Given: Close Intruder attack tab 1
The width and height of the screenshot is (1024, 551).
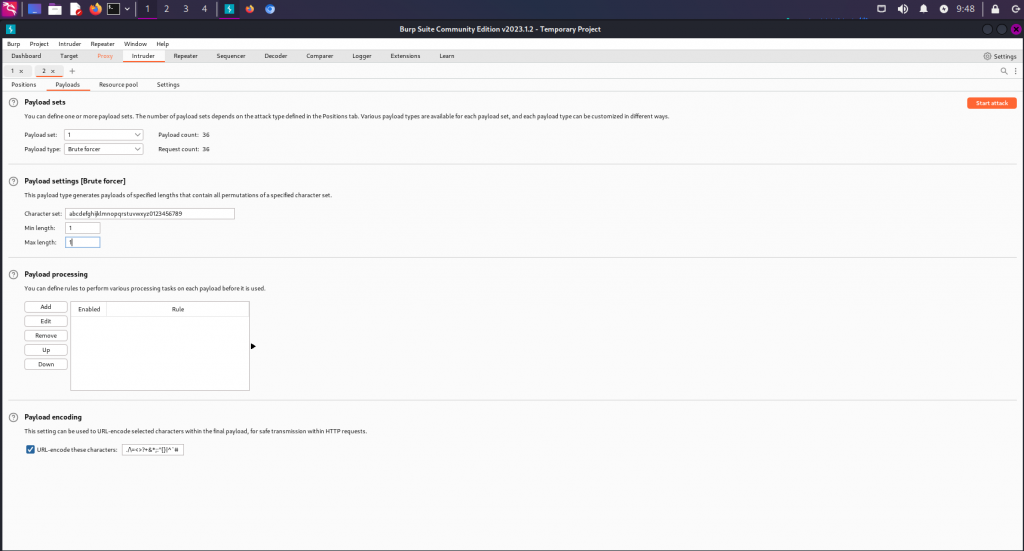Looking at the screenshot, I should (x=22, y=71).
